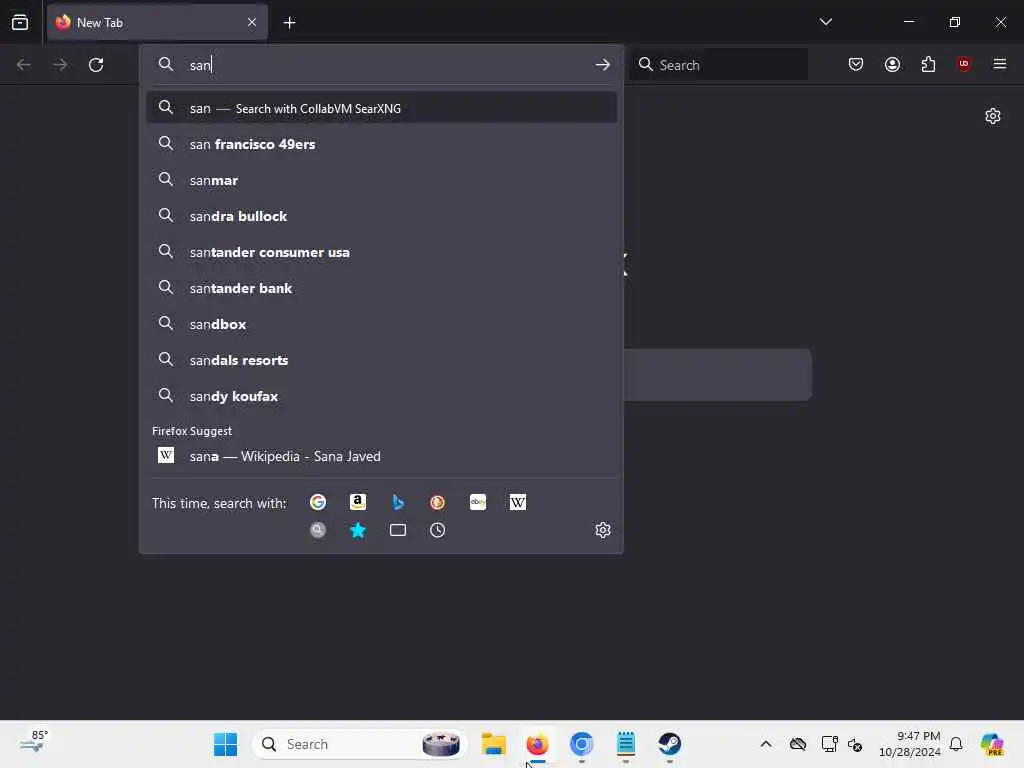Personalize New Tab via the gear icon
Screen dimensions: 1024x768
coord(993,116)
